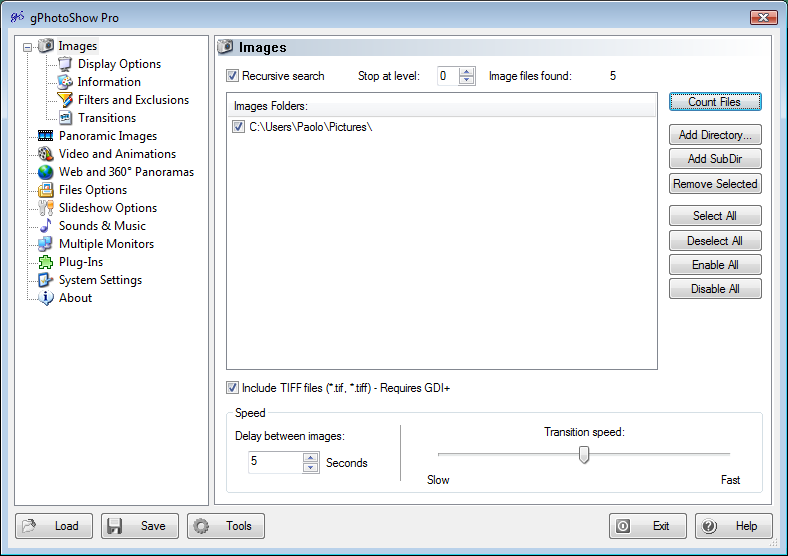The height and width of the screenshot is (556, 788).
Task: Open Filters and Exclusions page
Action: pyautogui.click(x=133, y=100)
